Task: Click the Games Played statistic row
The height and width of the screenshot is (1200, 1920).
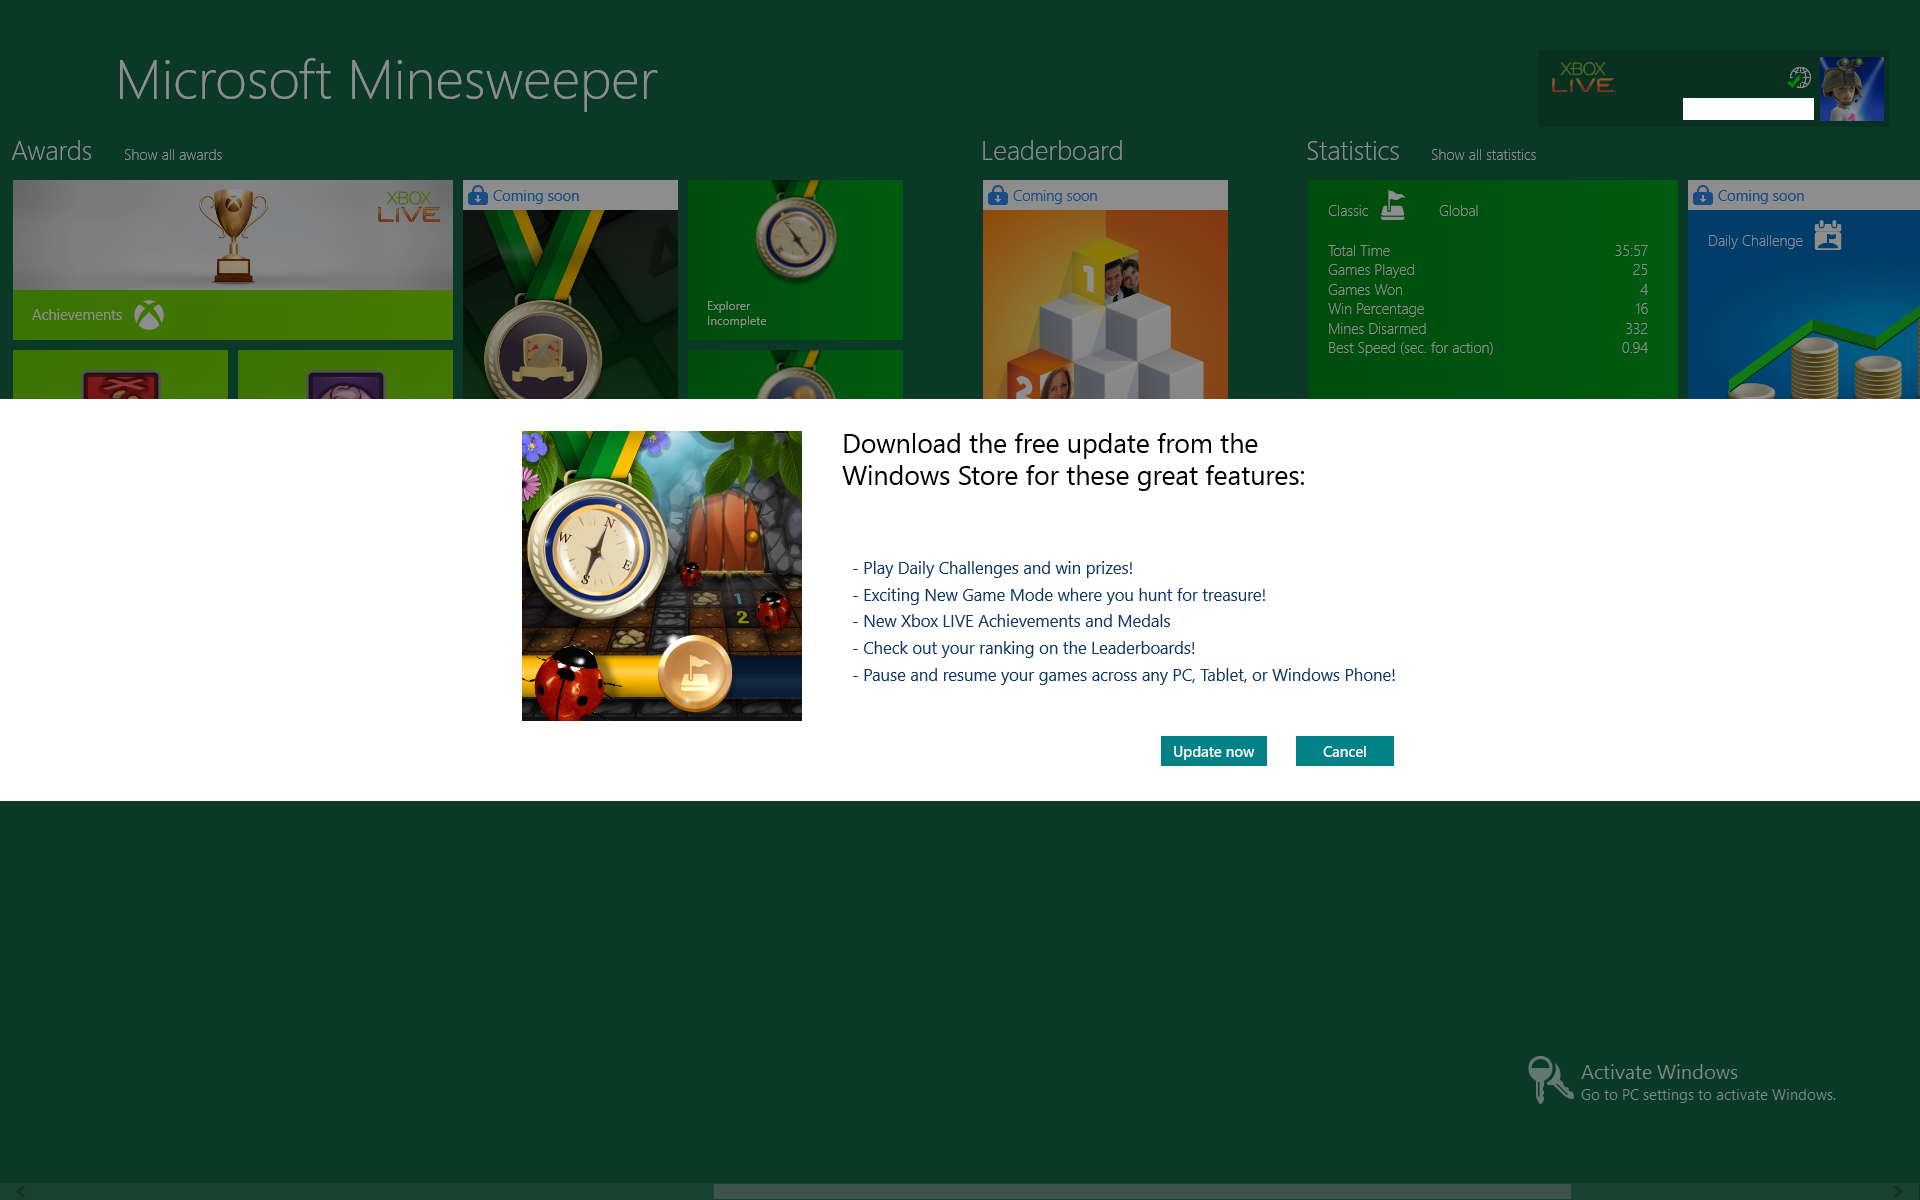Action: coord(1488,270)
